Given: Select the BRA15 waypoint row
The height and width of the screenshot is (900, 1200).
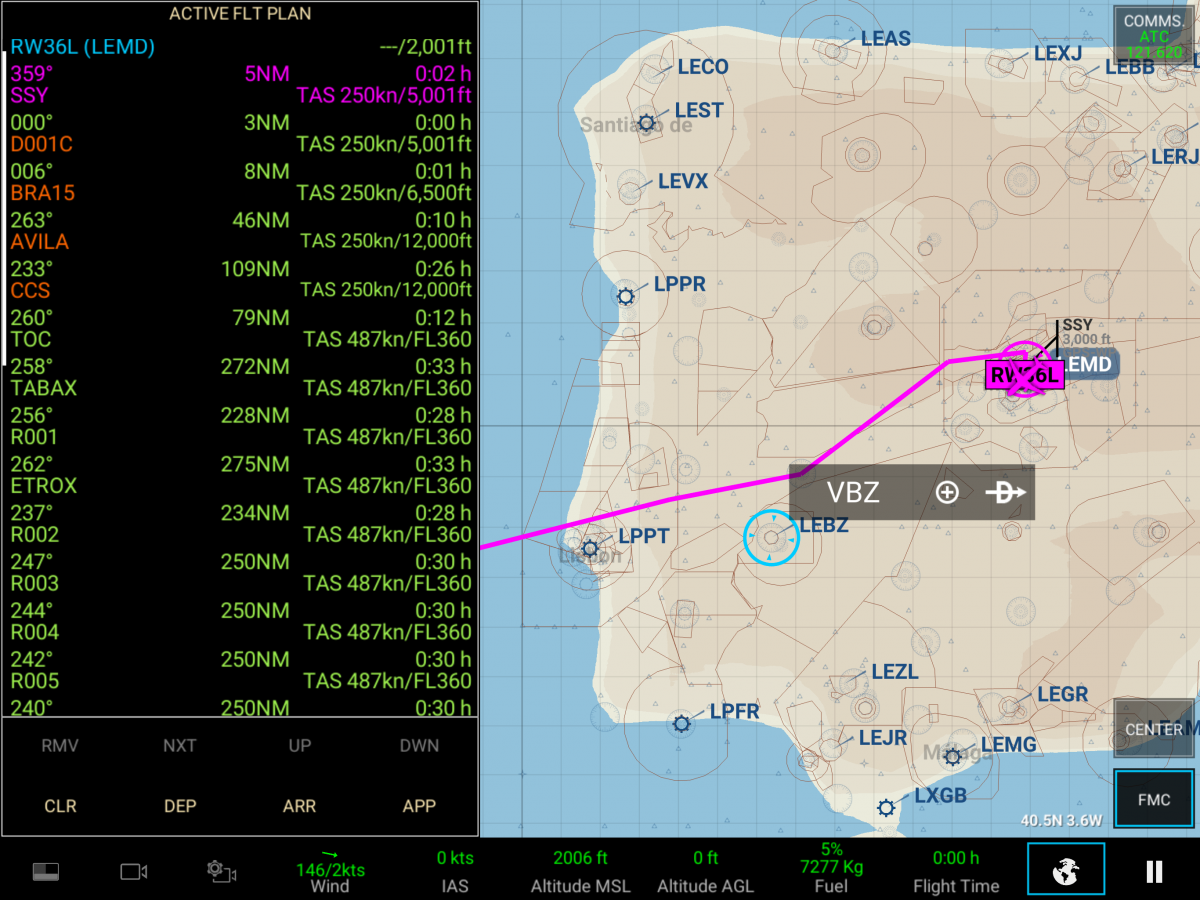Looking at the screenshot, I should point(240,183).
